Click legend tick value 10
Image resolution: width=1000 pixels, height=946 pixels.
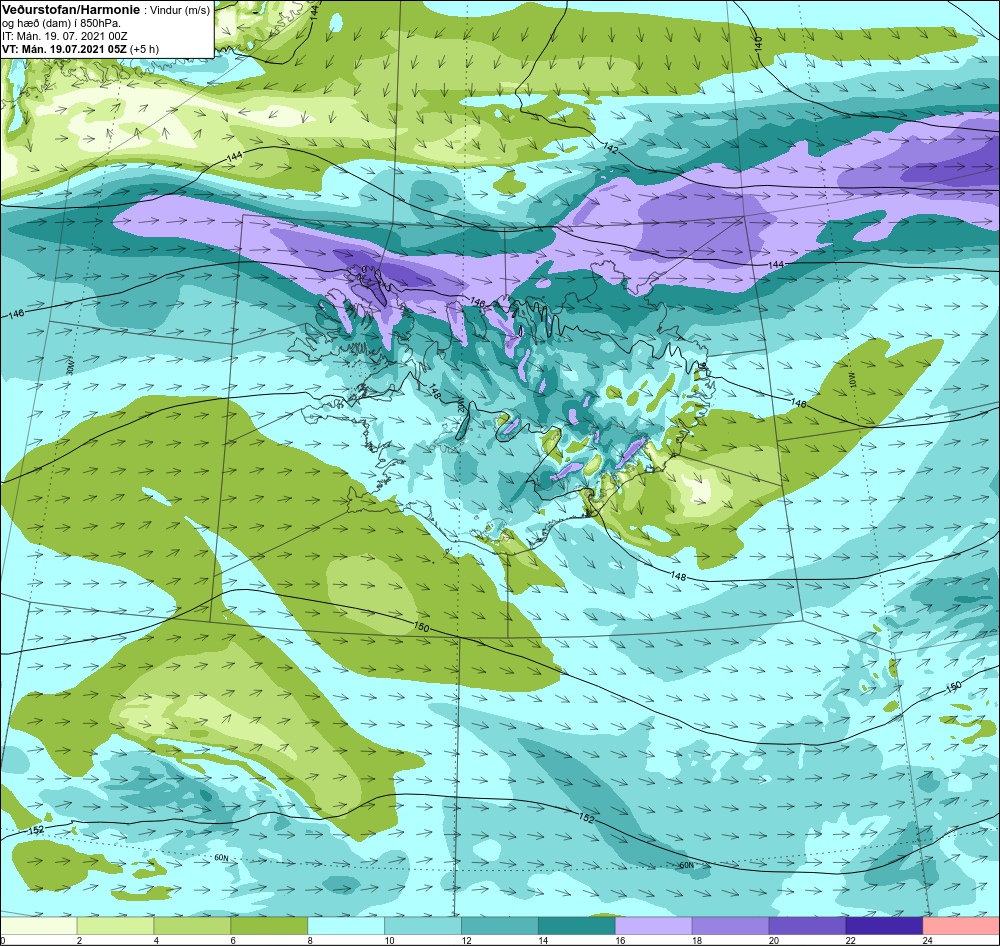tap(389, 940)
